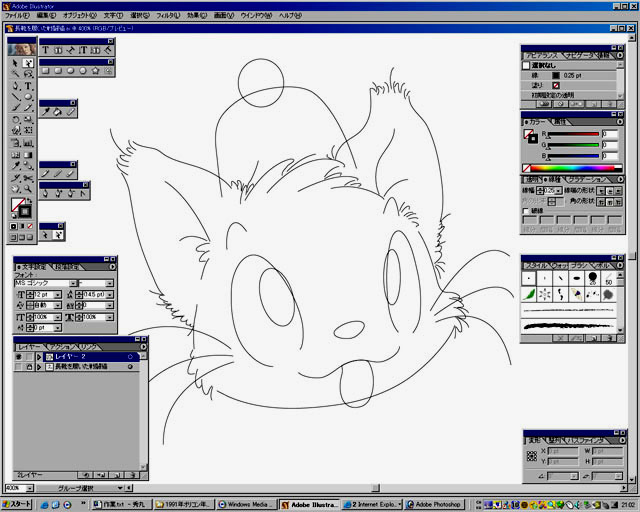Expand レイヤー 2 layer triangle
This screenshot has height=512, width=640.
tap(39, 357)
